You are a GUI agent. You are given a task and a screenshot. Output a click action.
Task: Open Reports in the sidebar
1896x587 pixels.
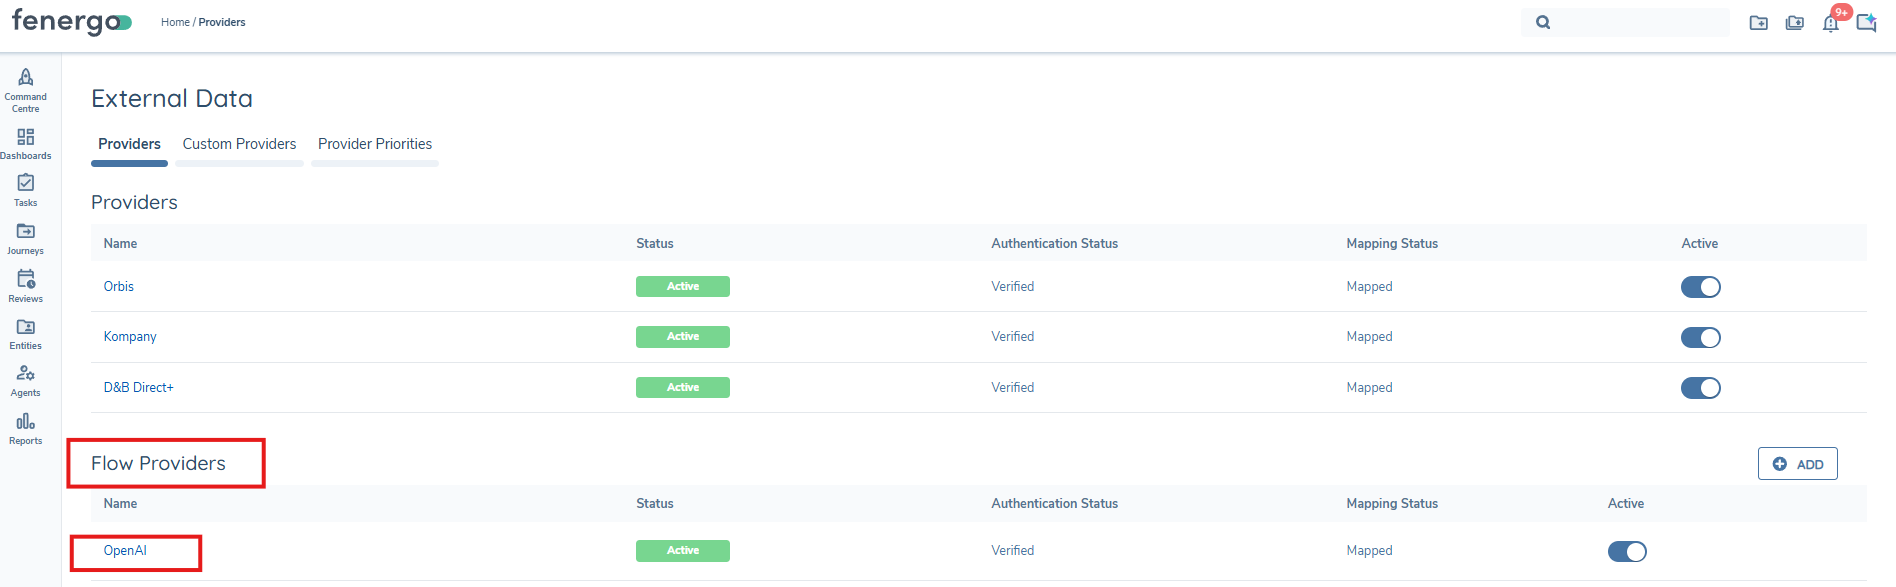(x=25, y=429)
